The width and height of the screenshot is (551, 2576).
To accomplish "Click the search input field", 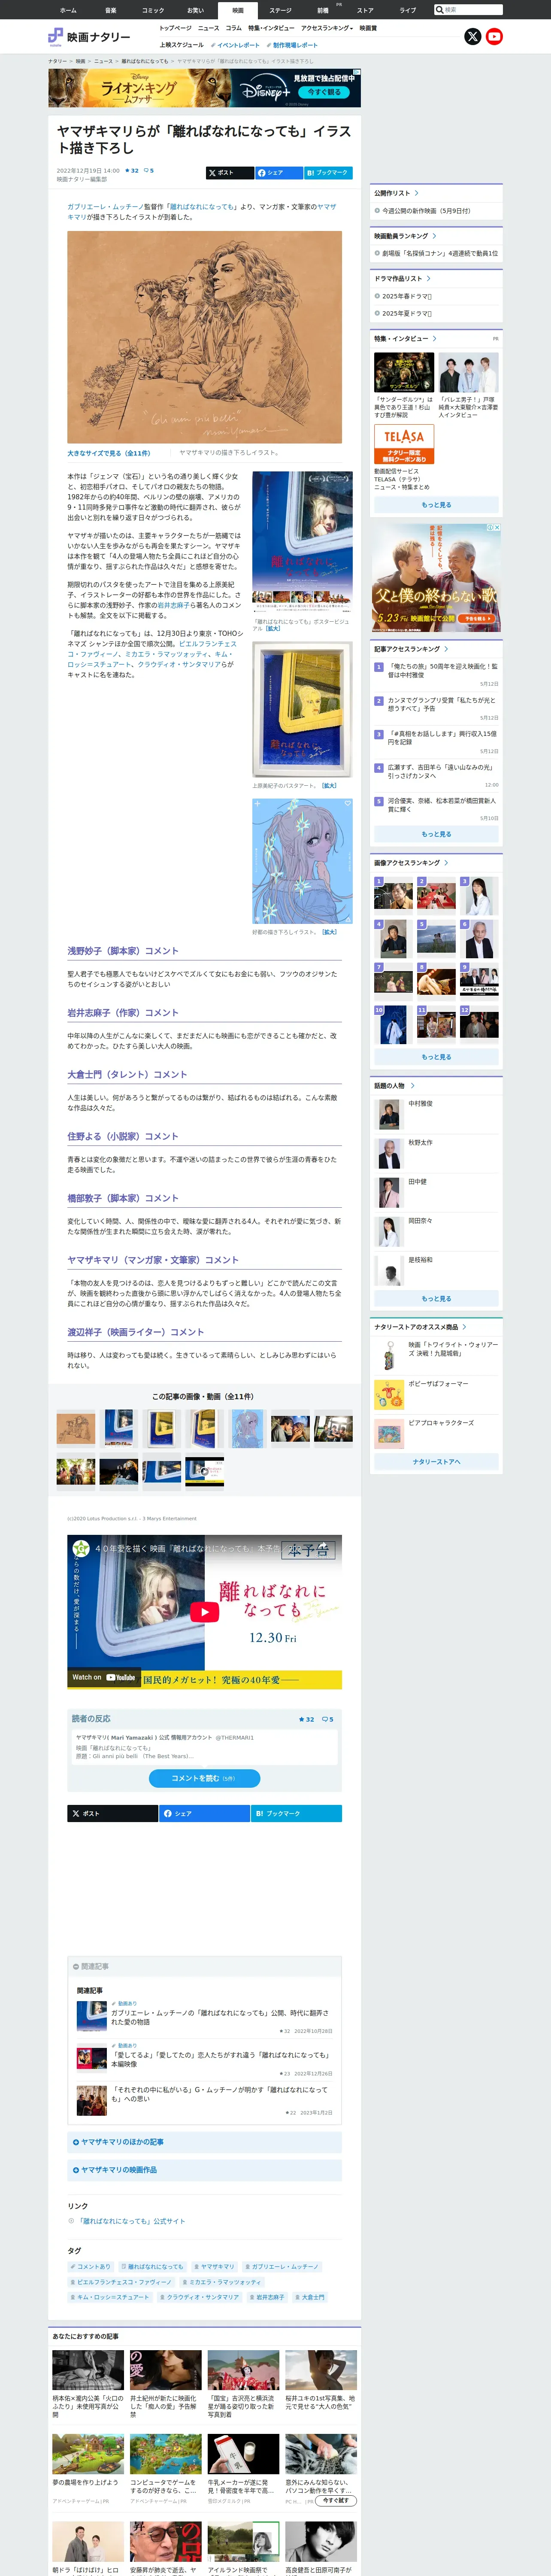I will (x=473, y=10).
